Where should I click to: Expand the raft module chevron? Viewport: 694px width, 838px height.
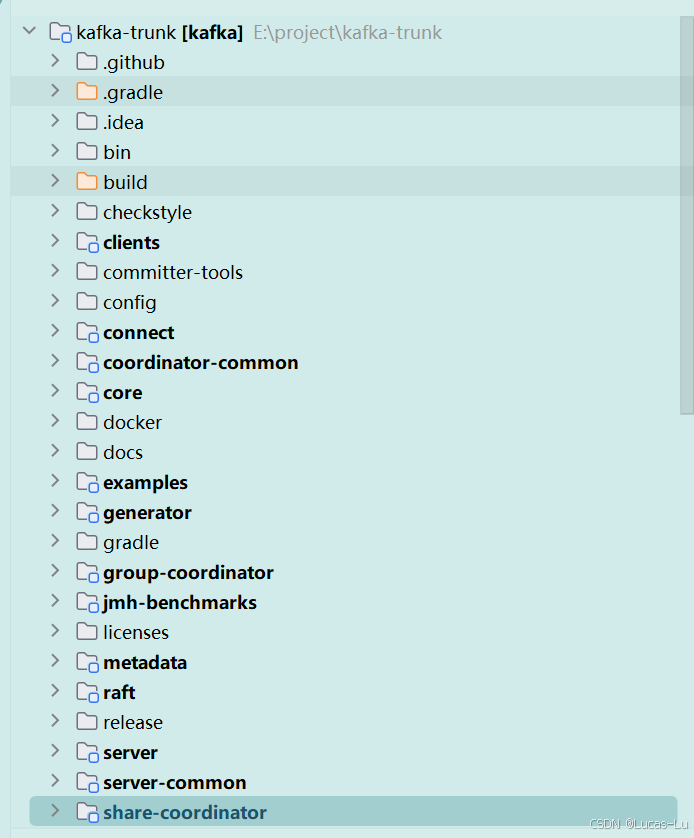point(55,691)
